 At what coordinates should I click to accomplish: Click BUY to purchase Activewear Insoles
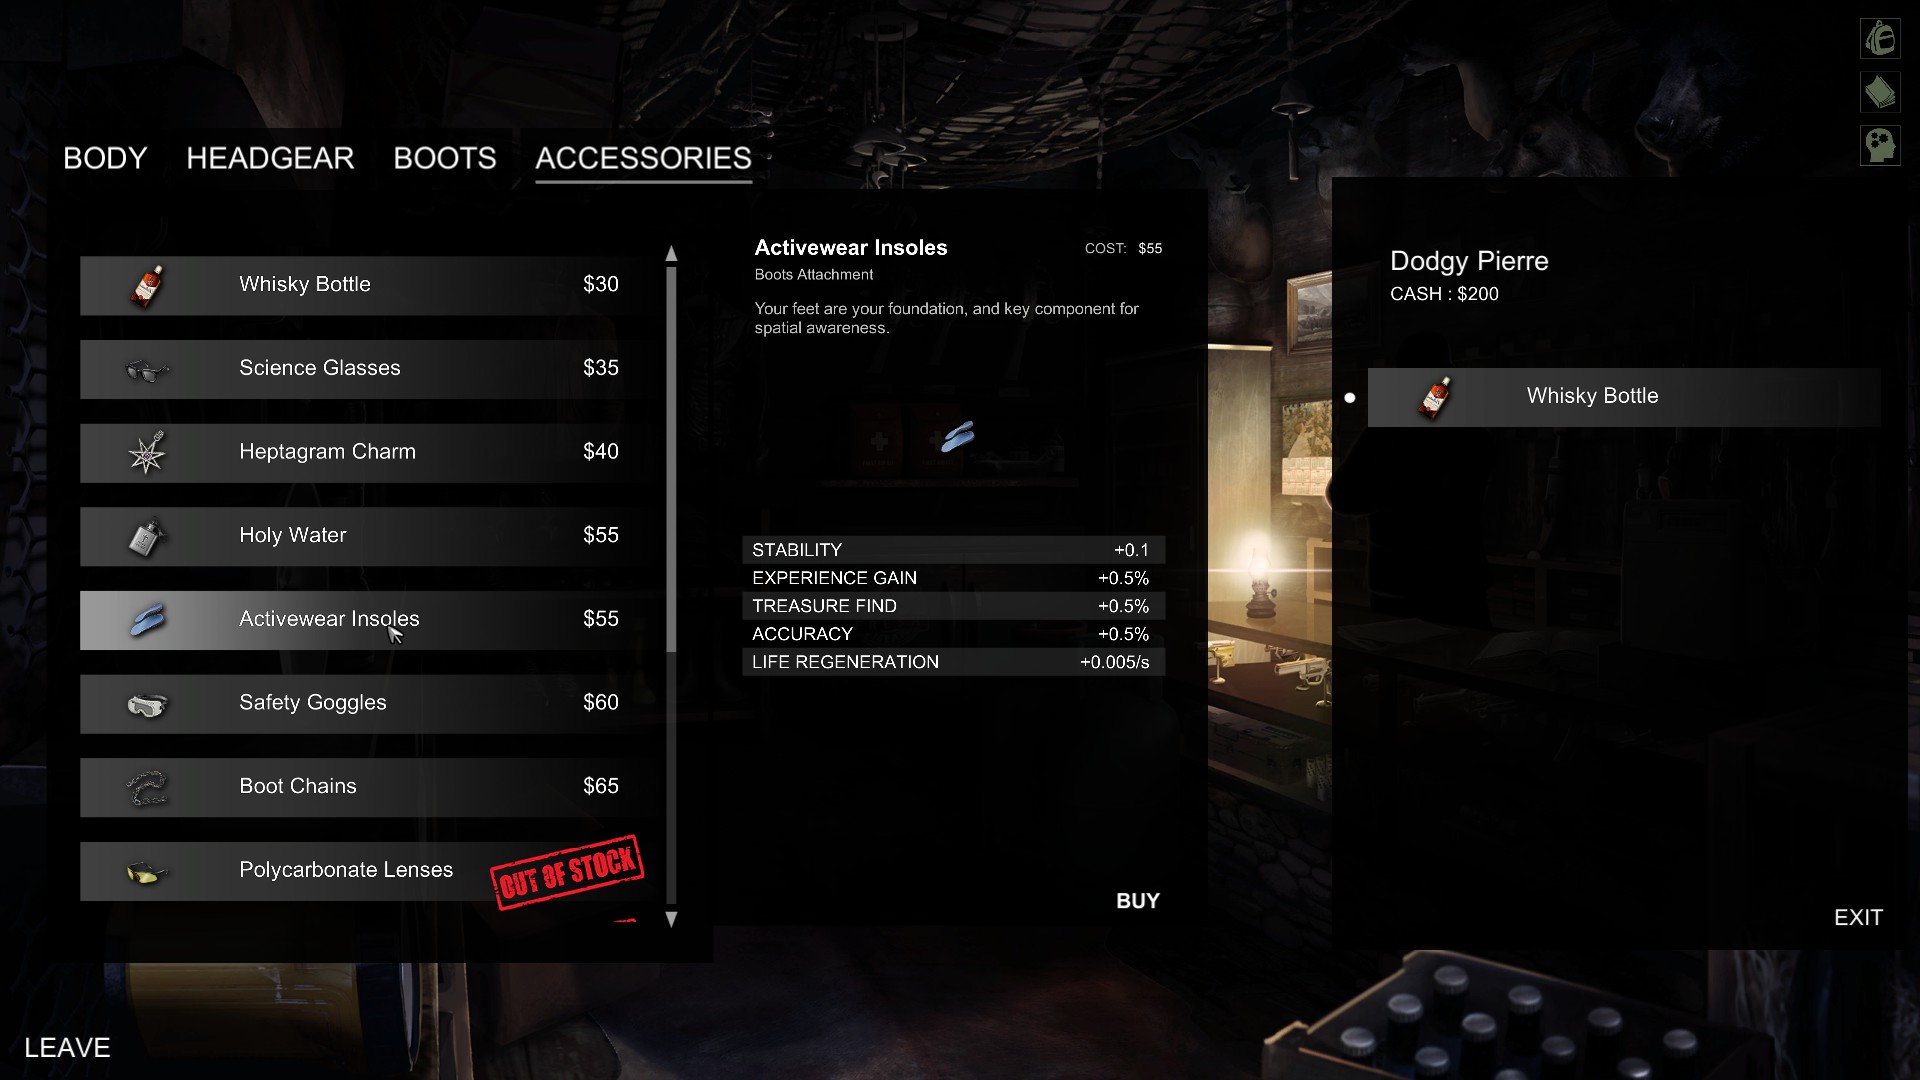1137,901
